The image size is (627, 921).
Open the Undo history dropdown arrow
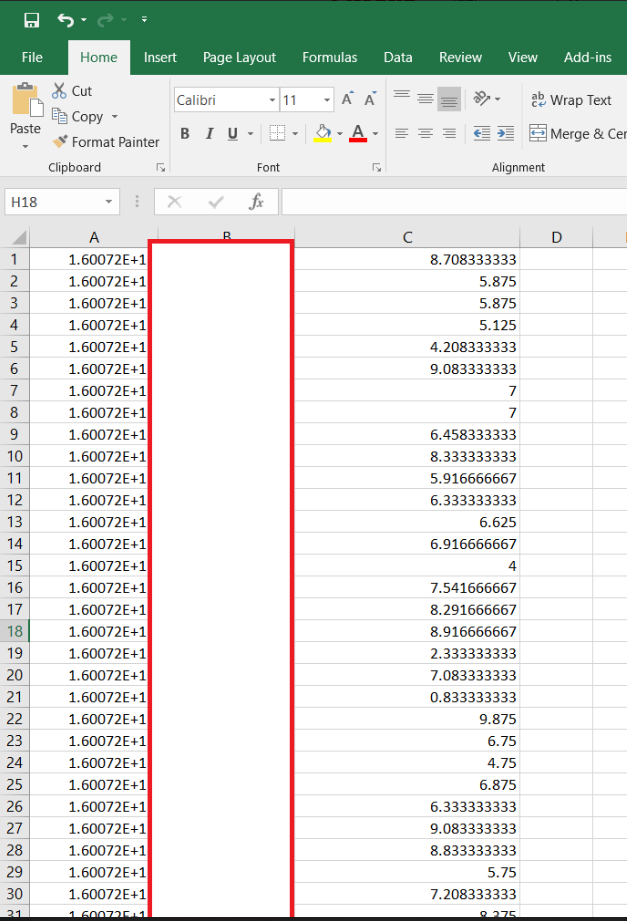tap(83, 21)
